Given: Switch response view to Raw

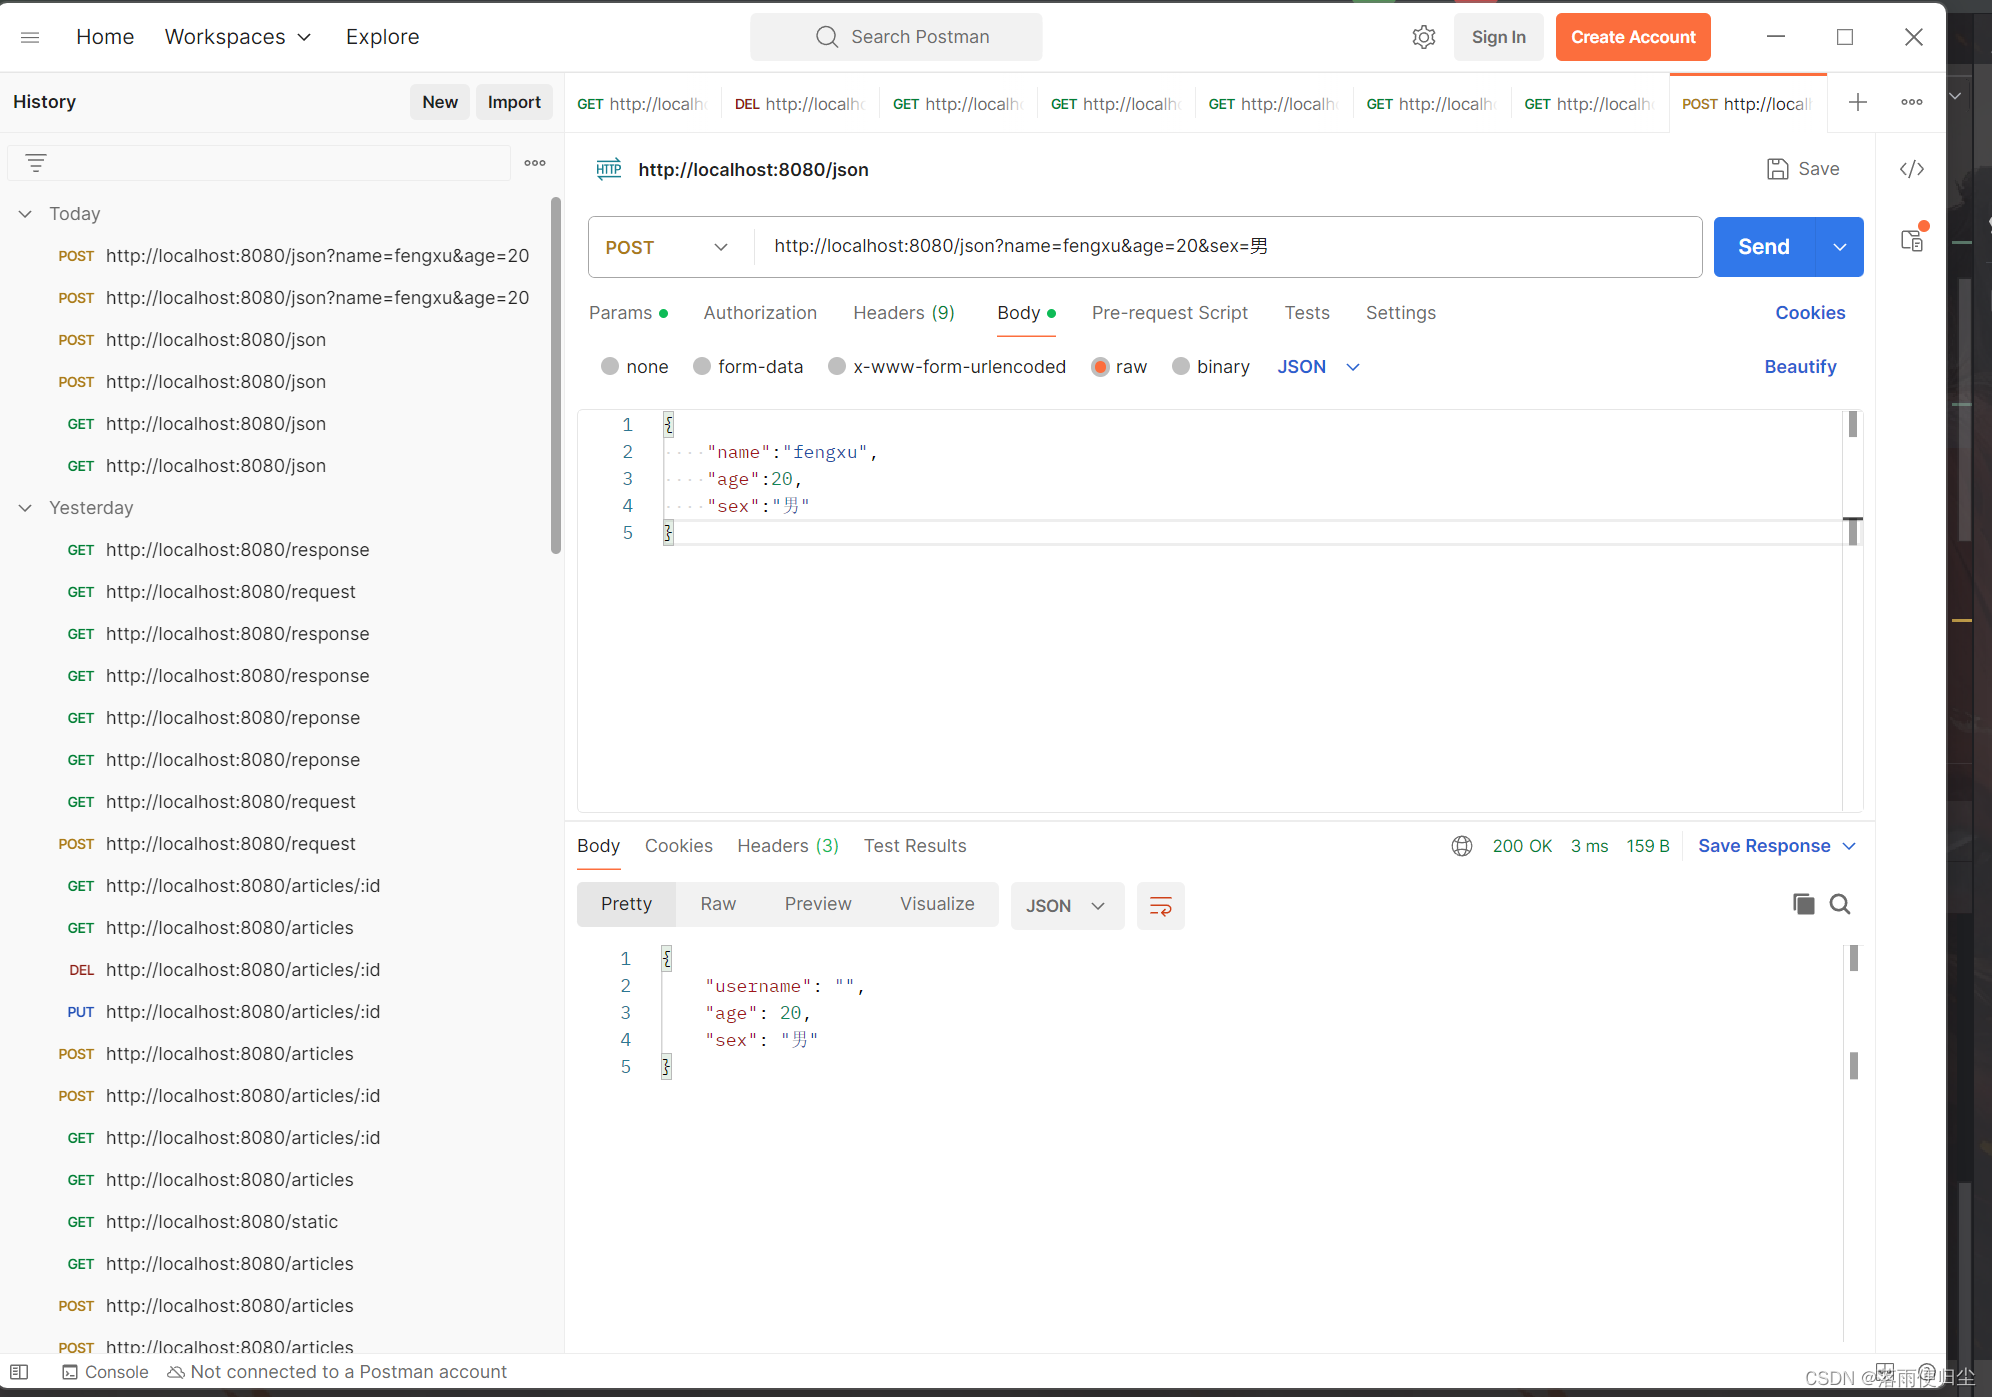Looking at the screenshot, I should (x=718, y=904).
